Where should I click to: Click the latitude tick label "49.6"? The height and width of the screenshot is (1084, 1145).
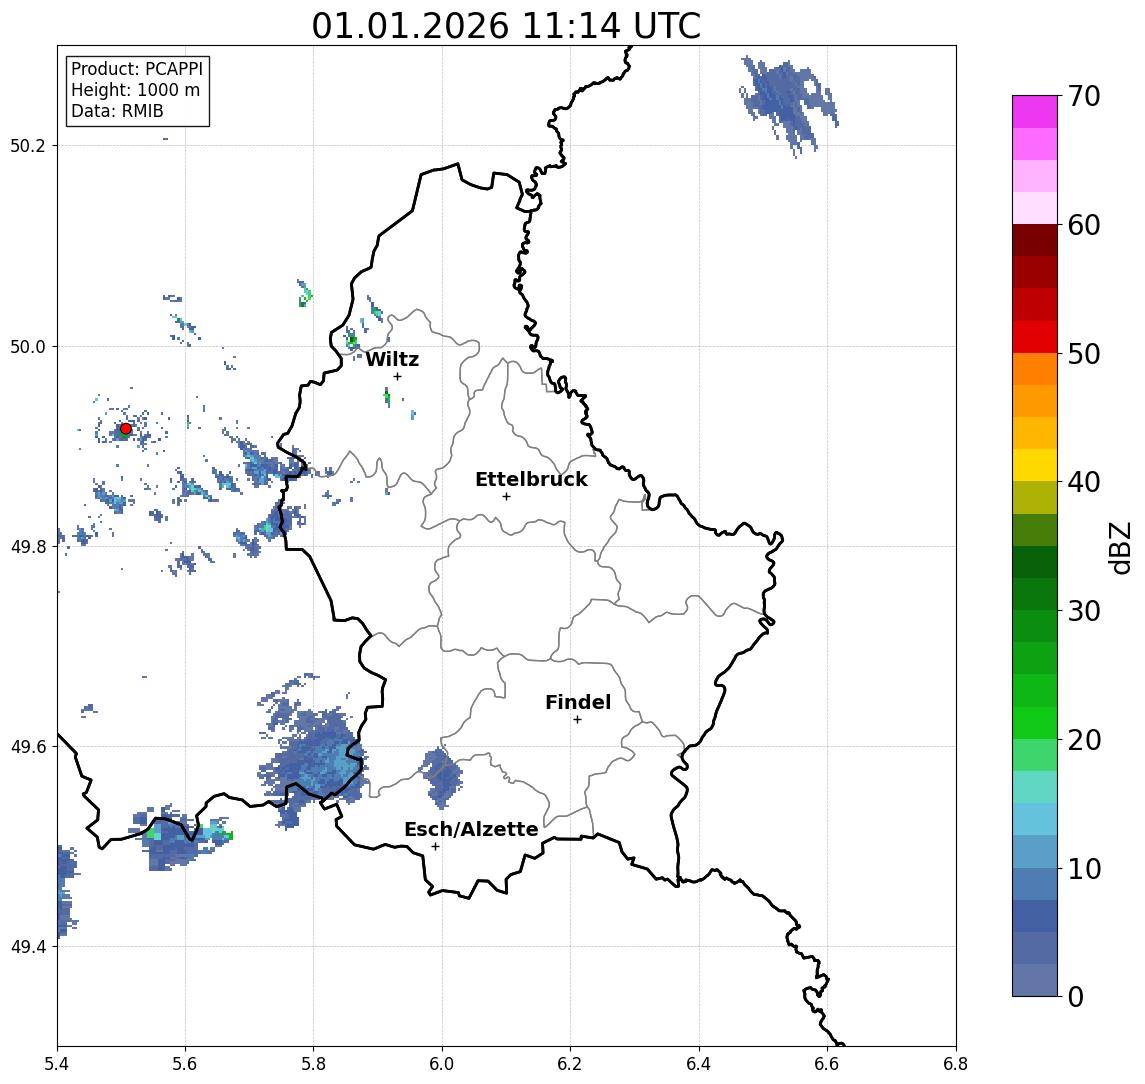point(28,747)
